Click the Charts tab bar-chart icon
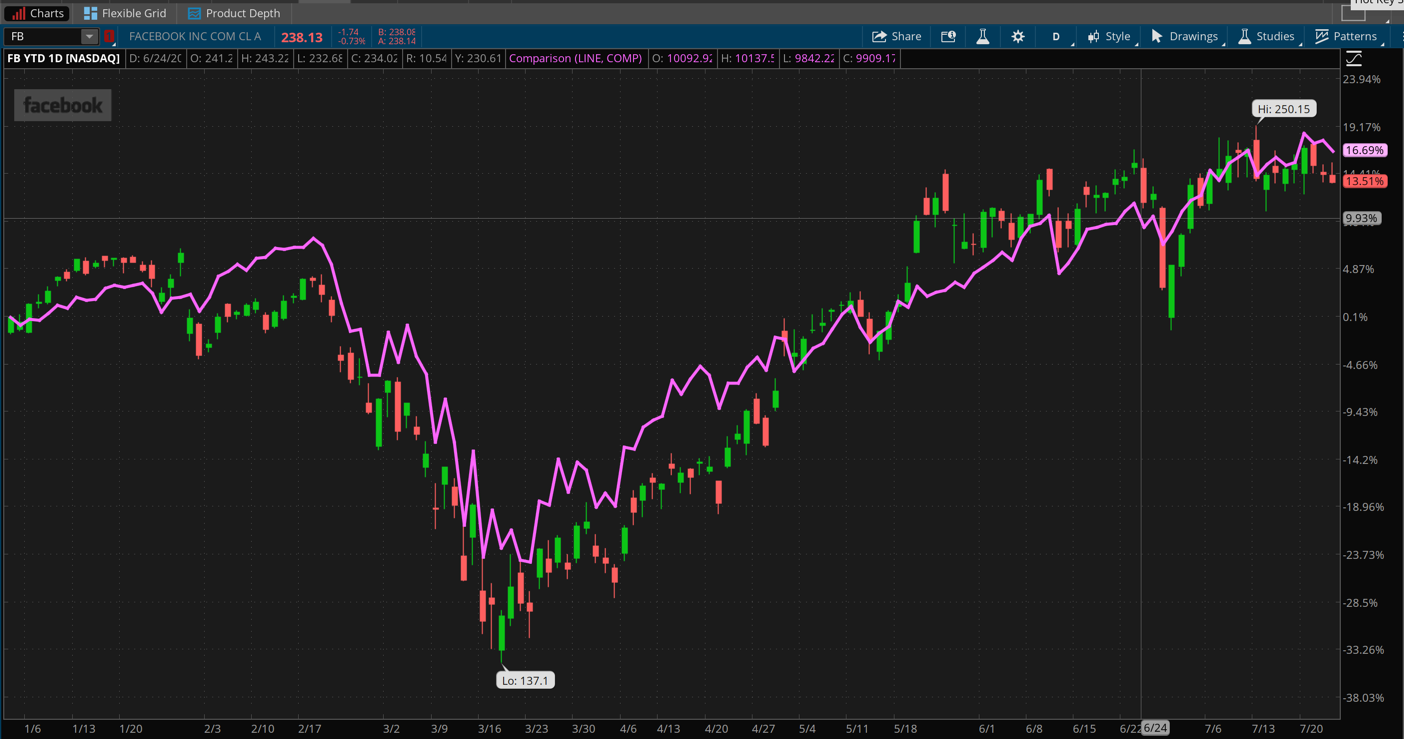The width and height of the screenshot is (1404, 739). click(19, 13)
